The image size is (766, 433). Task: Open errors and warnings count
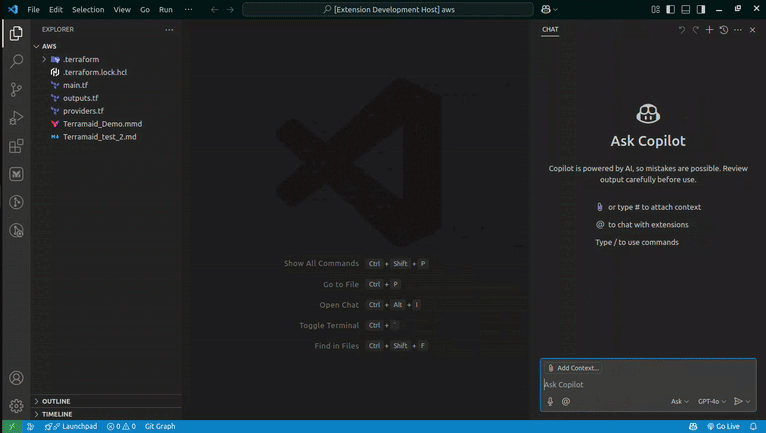click(x=121, y=426)
